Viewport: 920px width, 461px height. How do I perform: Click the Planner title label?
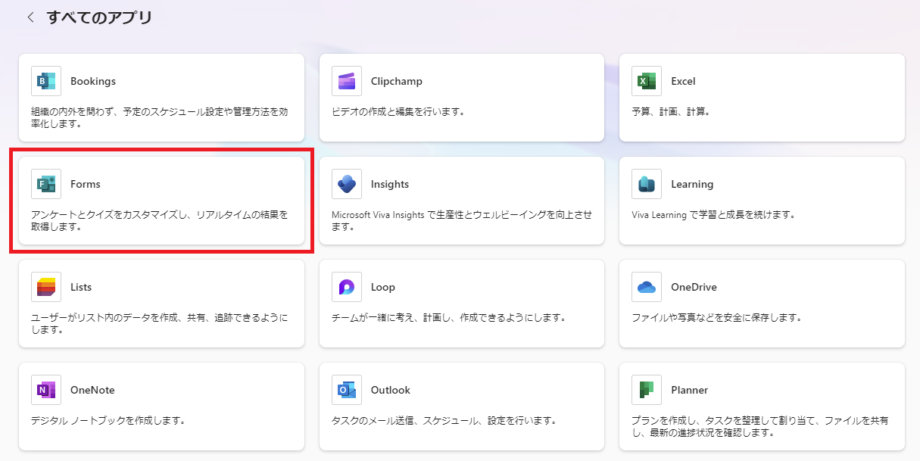689,390
